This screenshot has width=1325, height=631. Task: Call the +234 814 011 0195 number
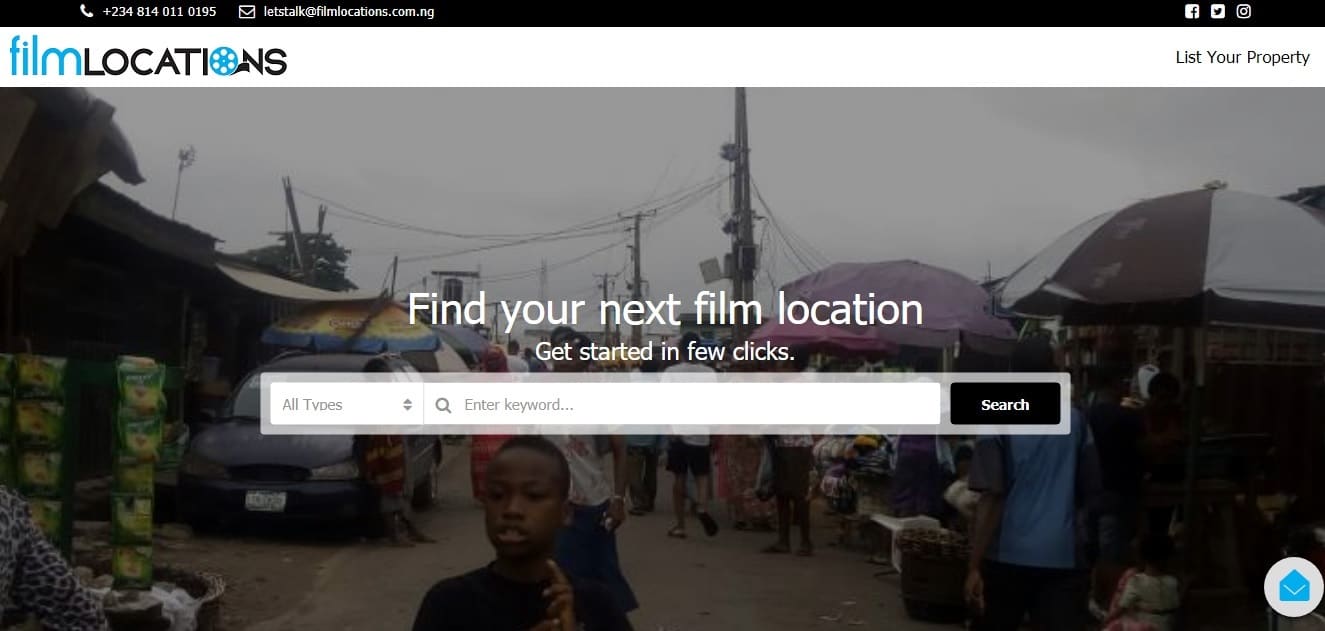coord(159,12)
